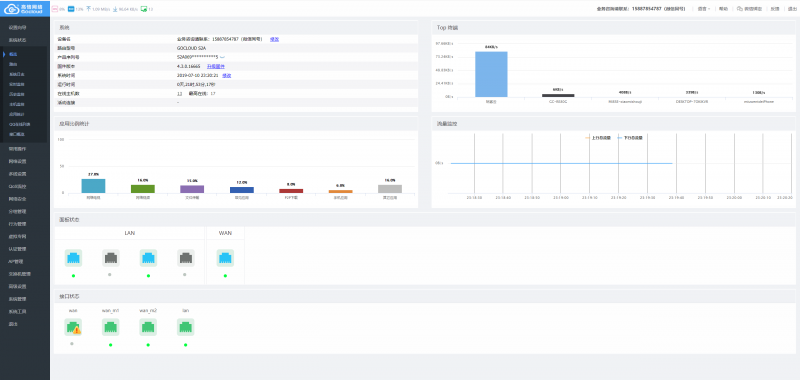Viewport: 800px width, 380px height.
Task: Click the wan_m1 interface port icon
Action: click(110, 327)
